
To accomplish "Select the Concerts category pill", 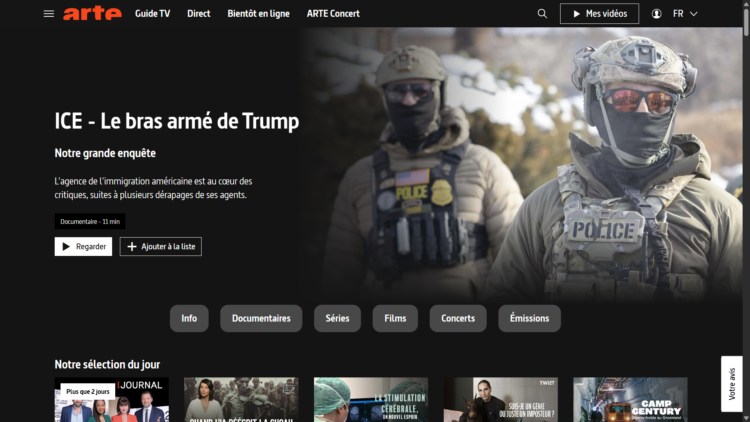I will tap(458, 318).
